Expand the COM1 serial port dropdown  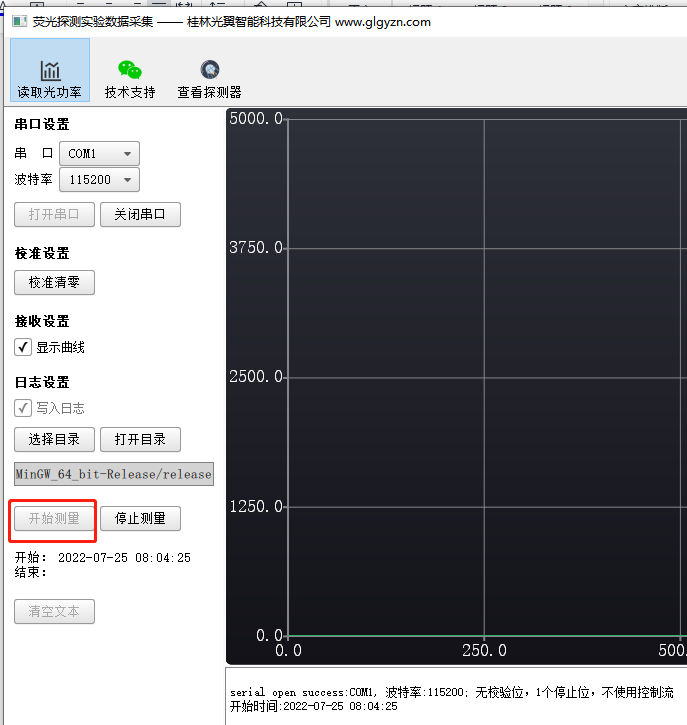[99, 154]
